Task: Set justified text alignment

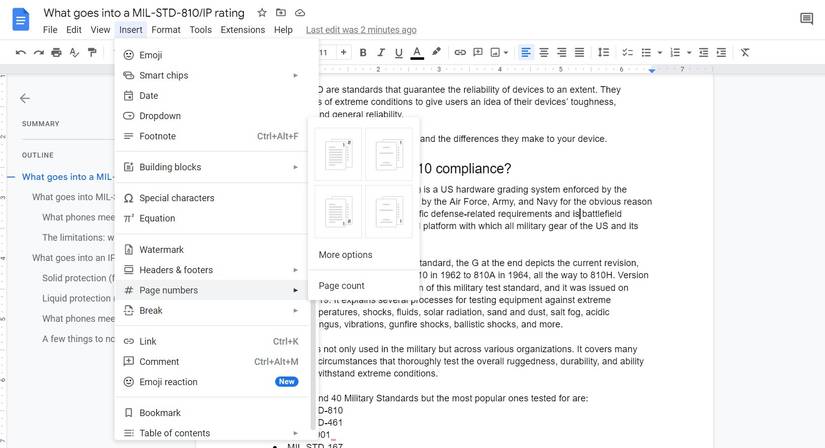Action: click(579, 53)
